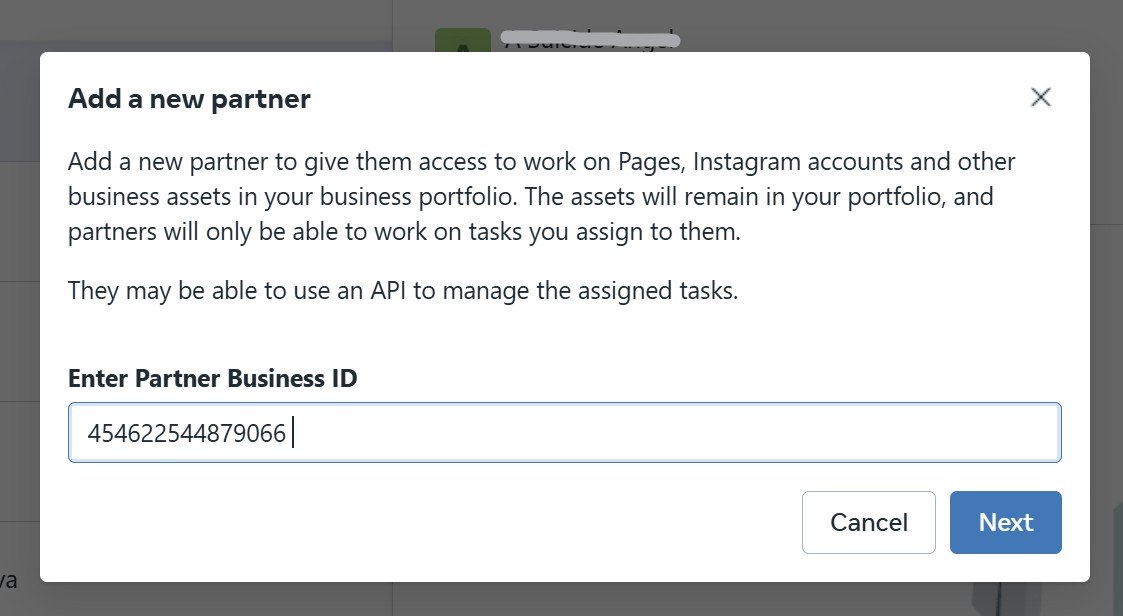Click the scribbled-out name above the dialog

592,39
